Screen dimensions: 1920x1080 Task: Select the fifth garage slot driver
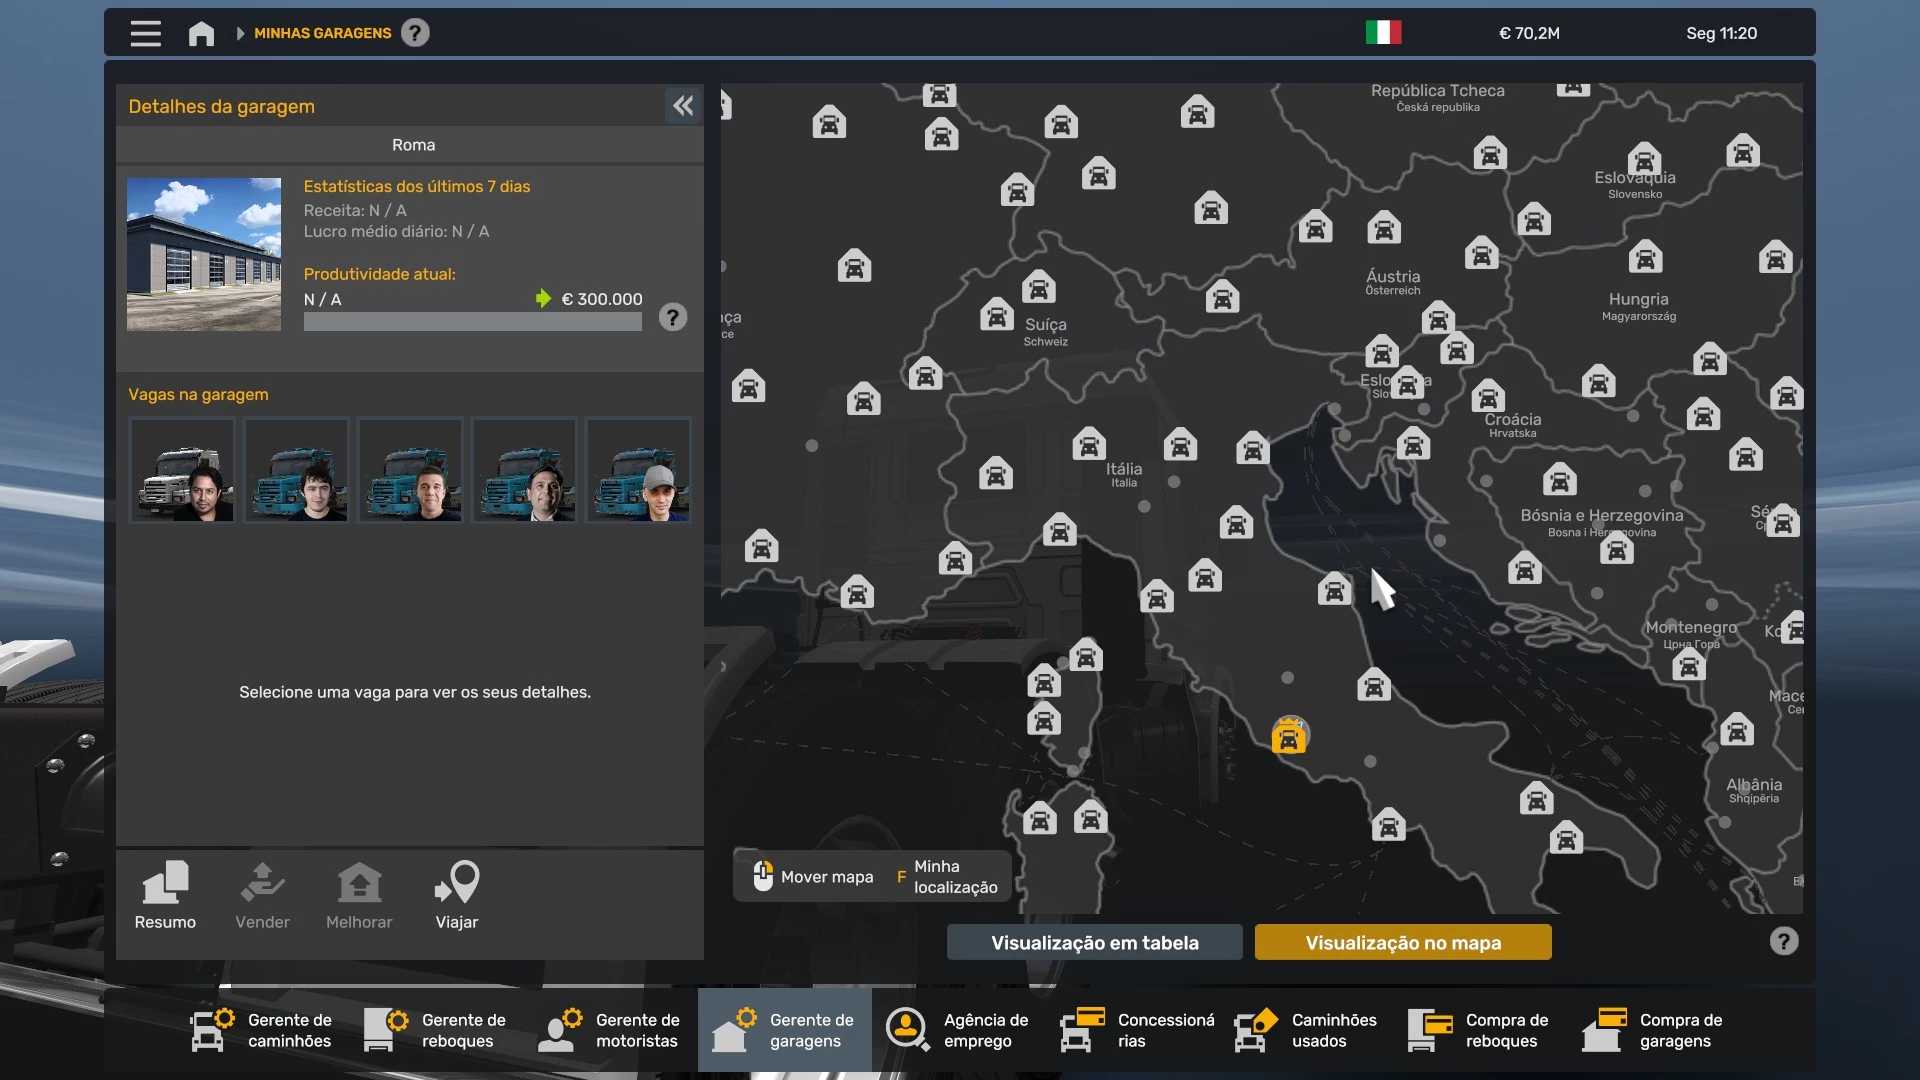coord(638,470)
